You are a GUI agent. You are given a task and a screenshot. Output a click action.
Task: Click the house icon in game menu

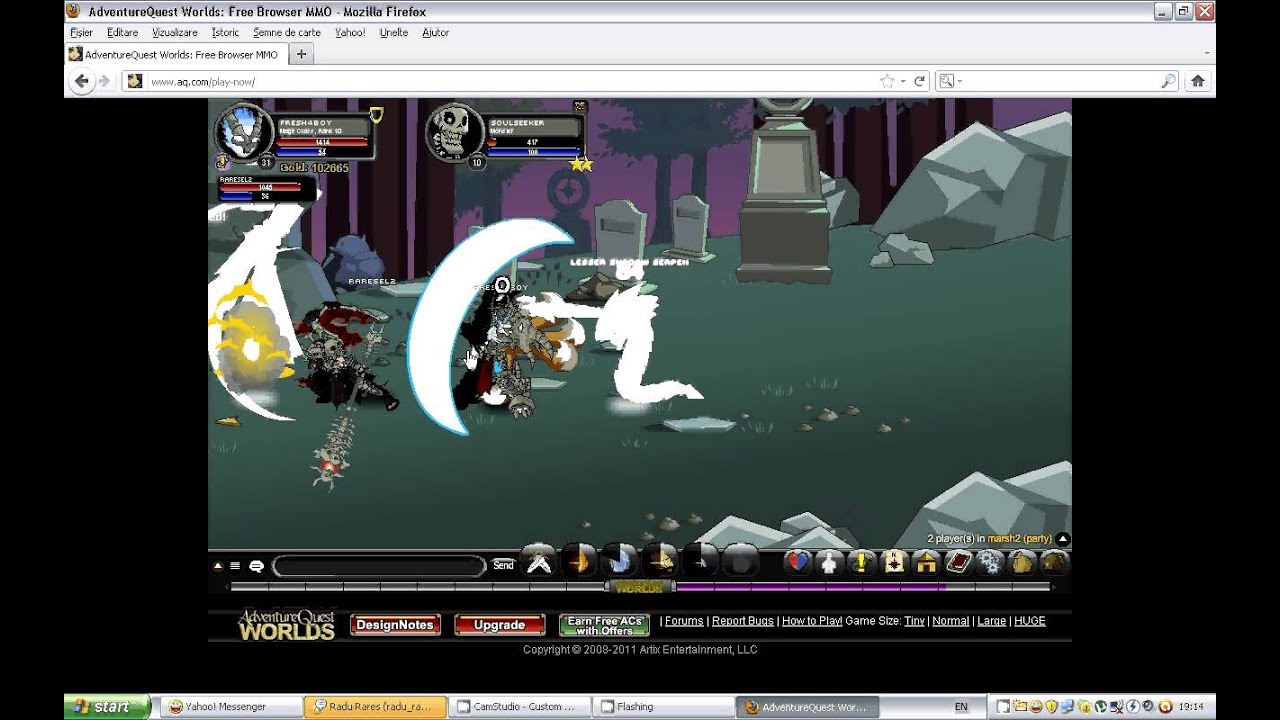pyautogui.click(x=926, y=563)
